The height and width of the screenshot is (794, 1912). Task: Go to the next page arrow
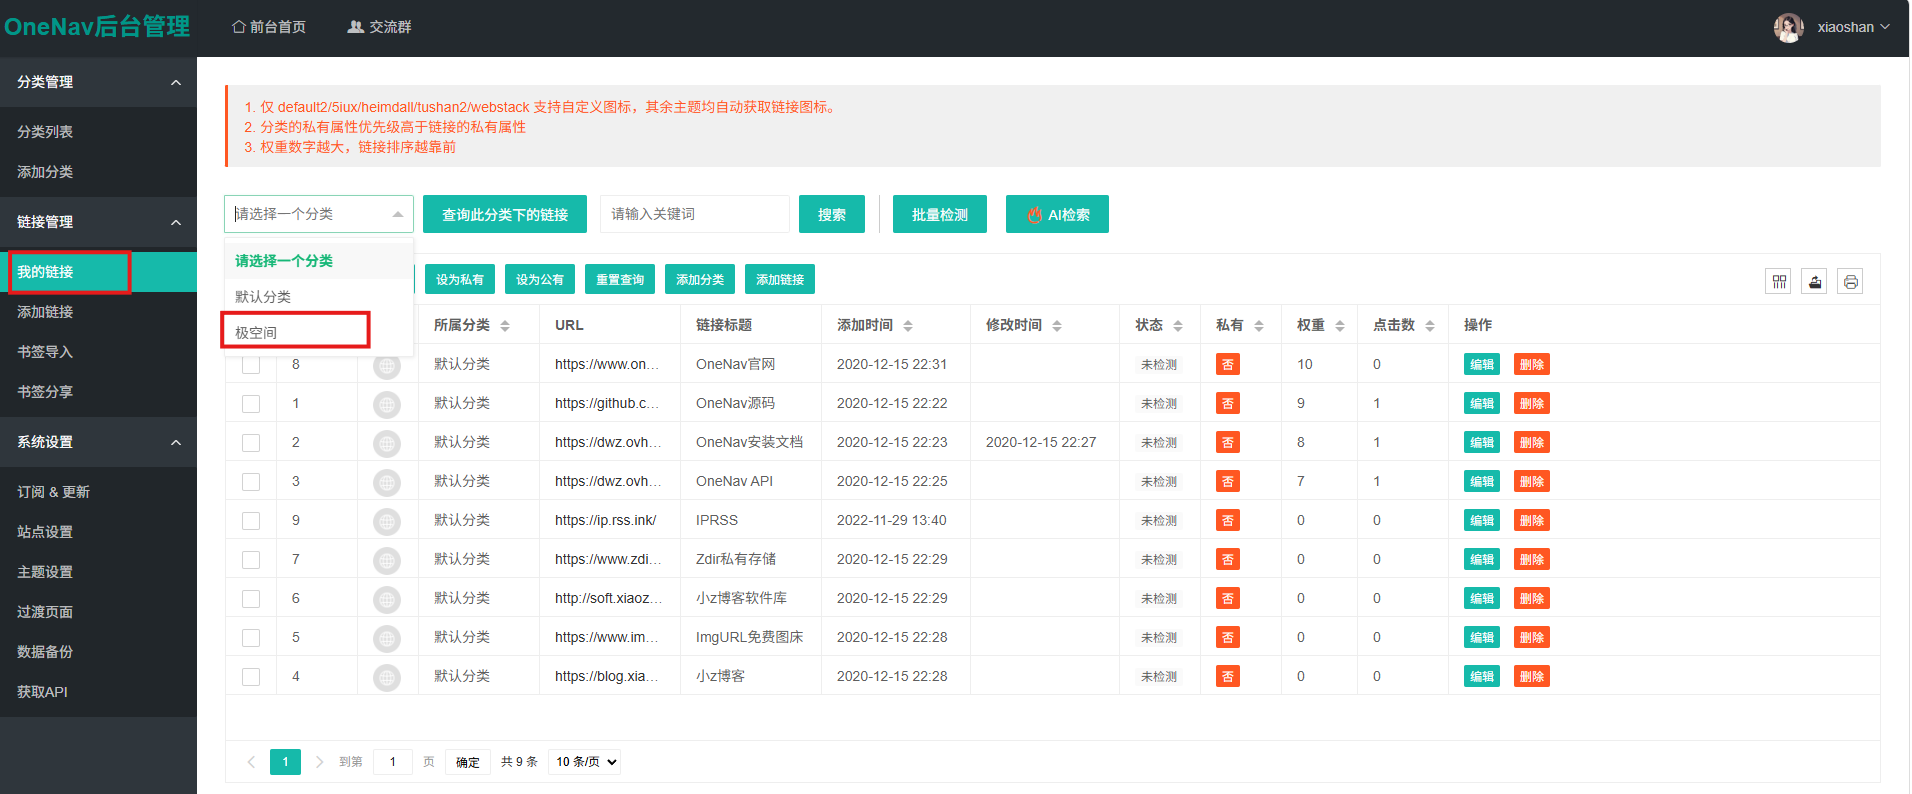tap(319, 762)
